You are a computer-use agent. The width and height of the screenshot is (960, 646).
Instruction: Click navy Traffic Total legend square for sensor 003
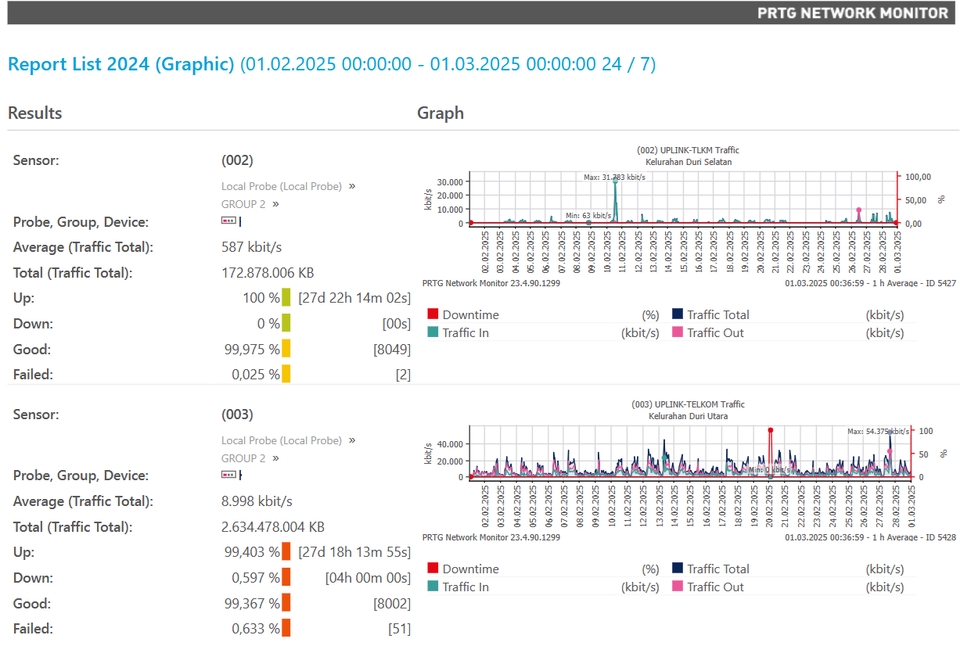click(x=677, y=568)
